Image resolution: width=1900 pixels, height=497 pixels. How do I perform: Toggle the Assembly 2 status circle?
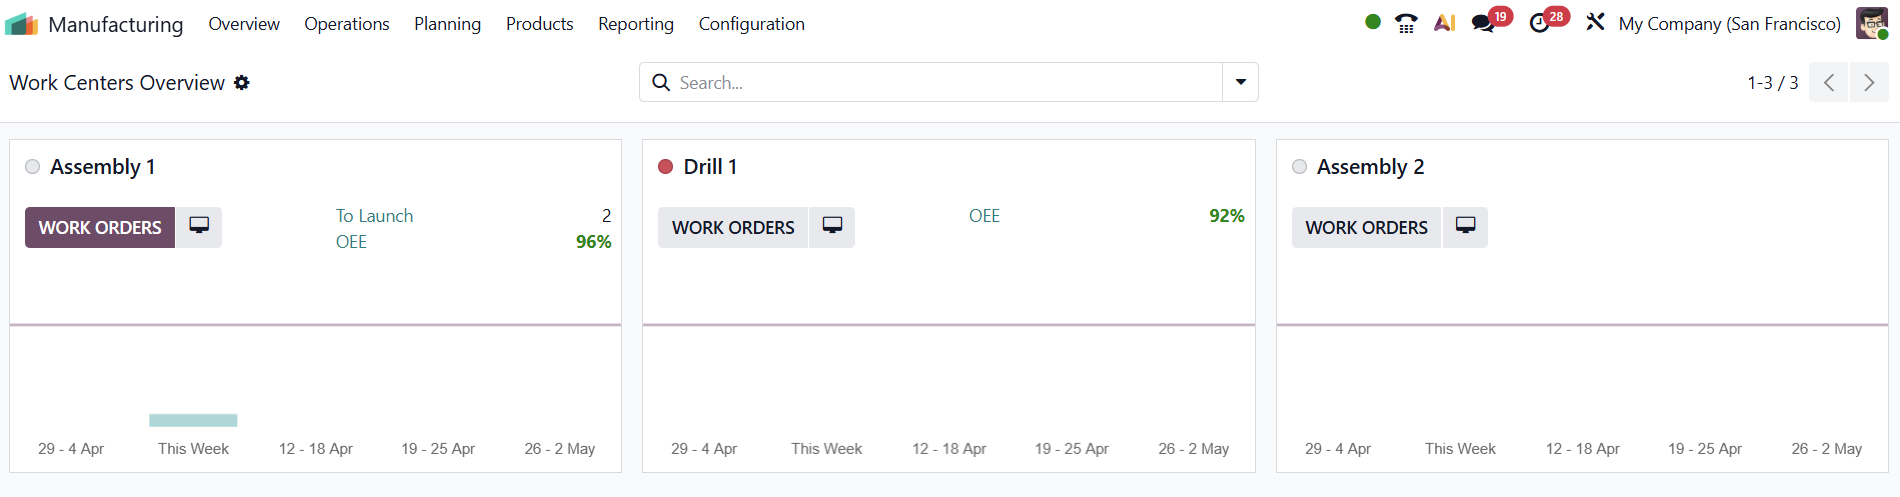[1299, 167]
